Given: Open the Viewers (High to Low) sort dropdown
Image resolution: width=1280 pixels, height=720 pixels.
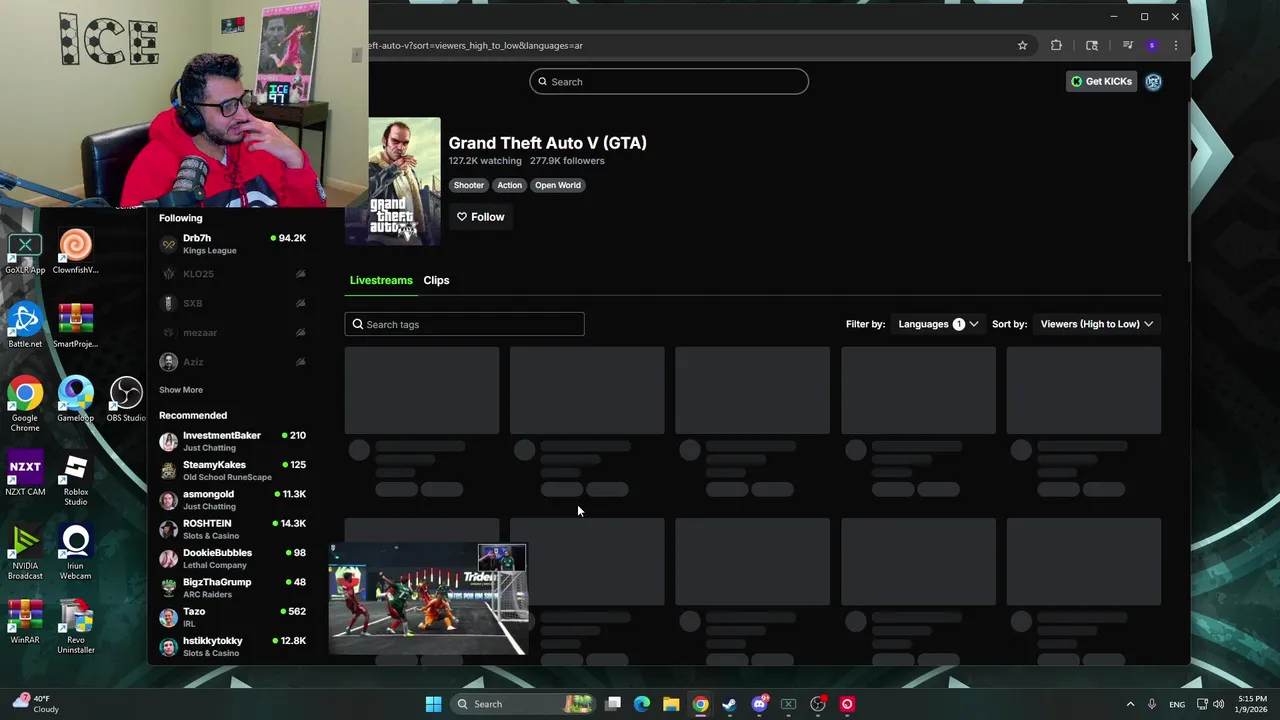Looking at the screenshot, I should pyautogui.click(x=1097, y=324).
